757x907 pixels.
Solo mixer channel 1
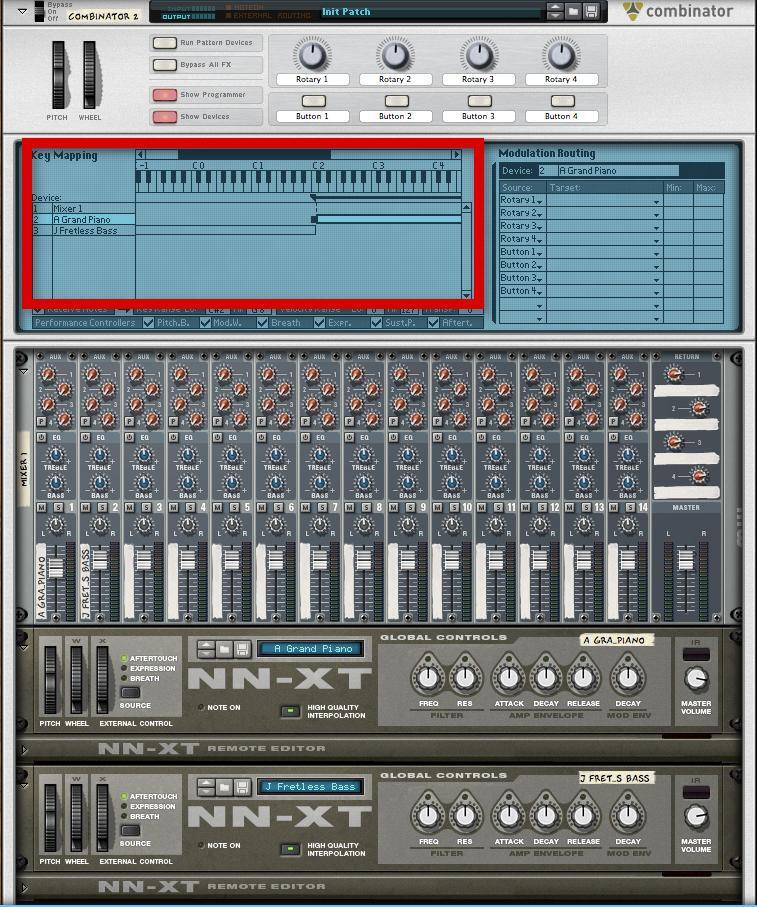tap(58, 507)
